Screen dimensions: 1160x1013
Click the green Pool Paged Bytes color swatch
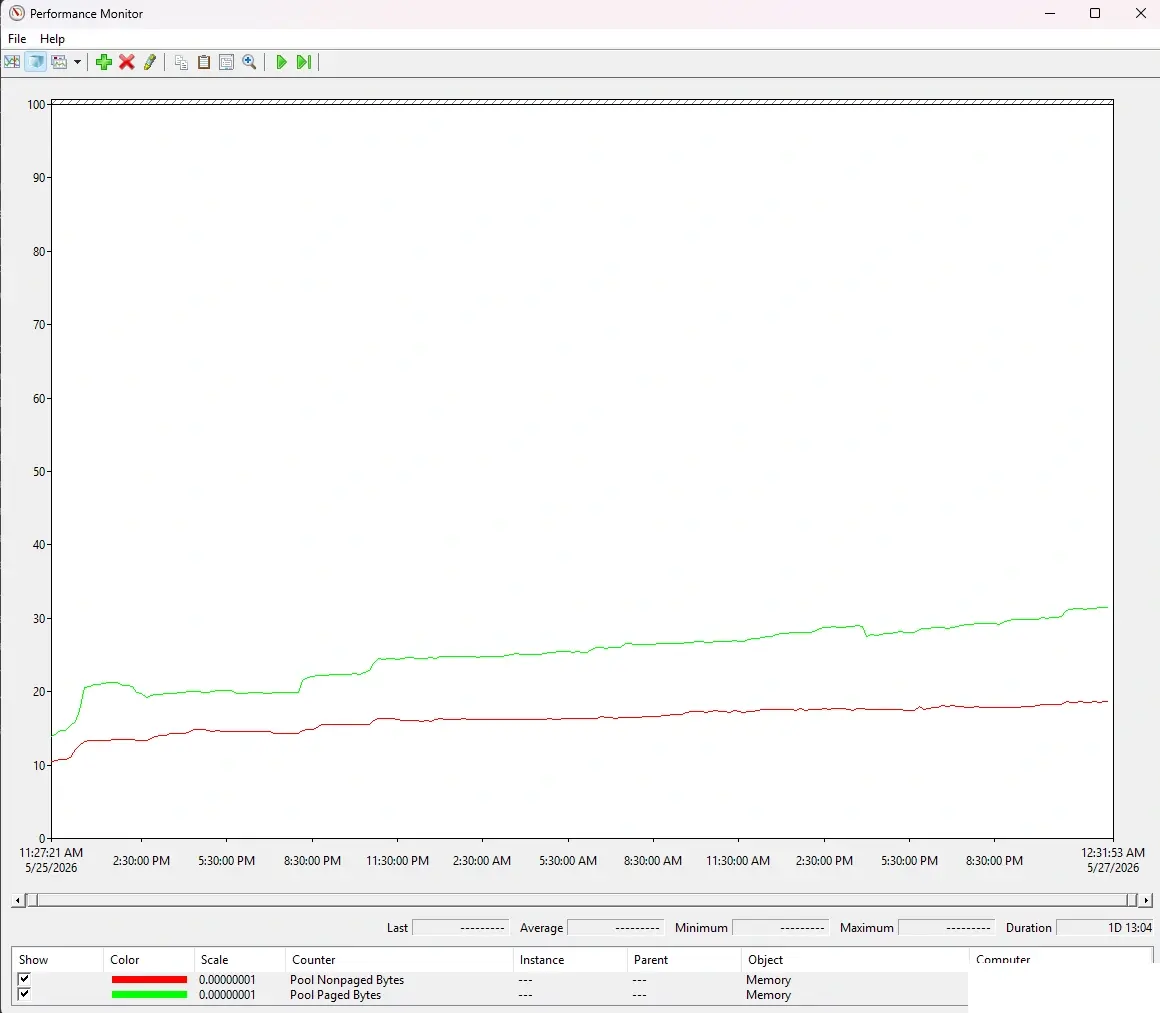149,995
